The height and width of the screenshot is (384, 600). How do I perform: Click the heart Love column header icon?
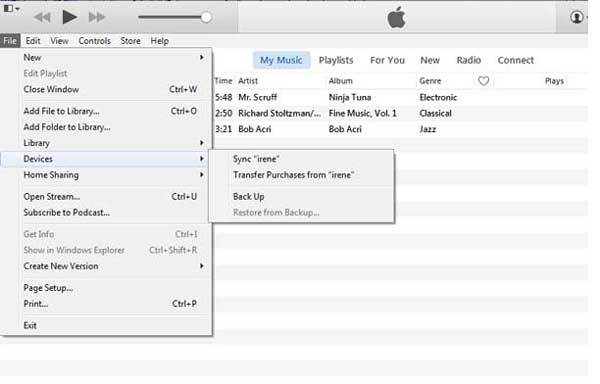click(x=484, y=81)
